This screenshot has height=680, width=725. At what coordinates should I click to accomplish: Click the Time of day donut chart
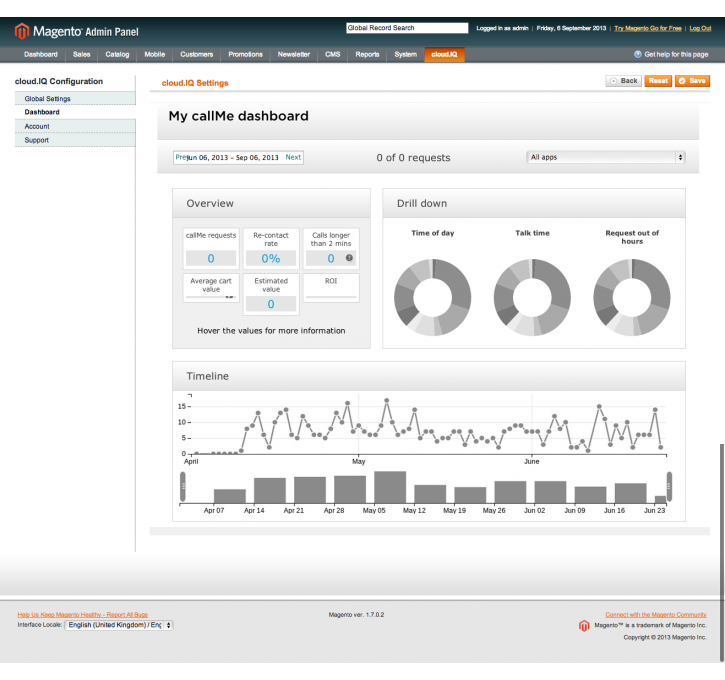[x=433, y=297]
